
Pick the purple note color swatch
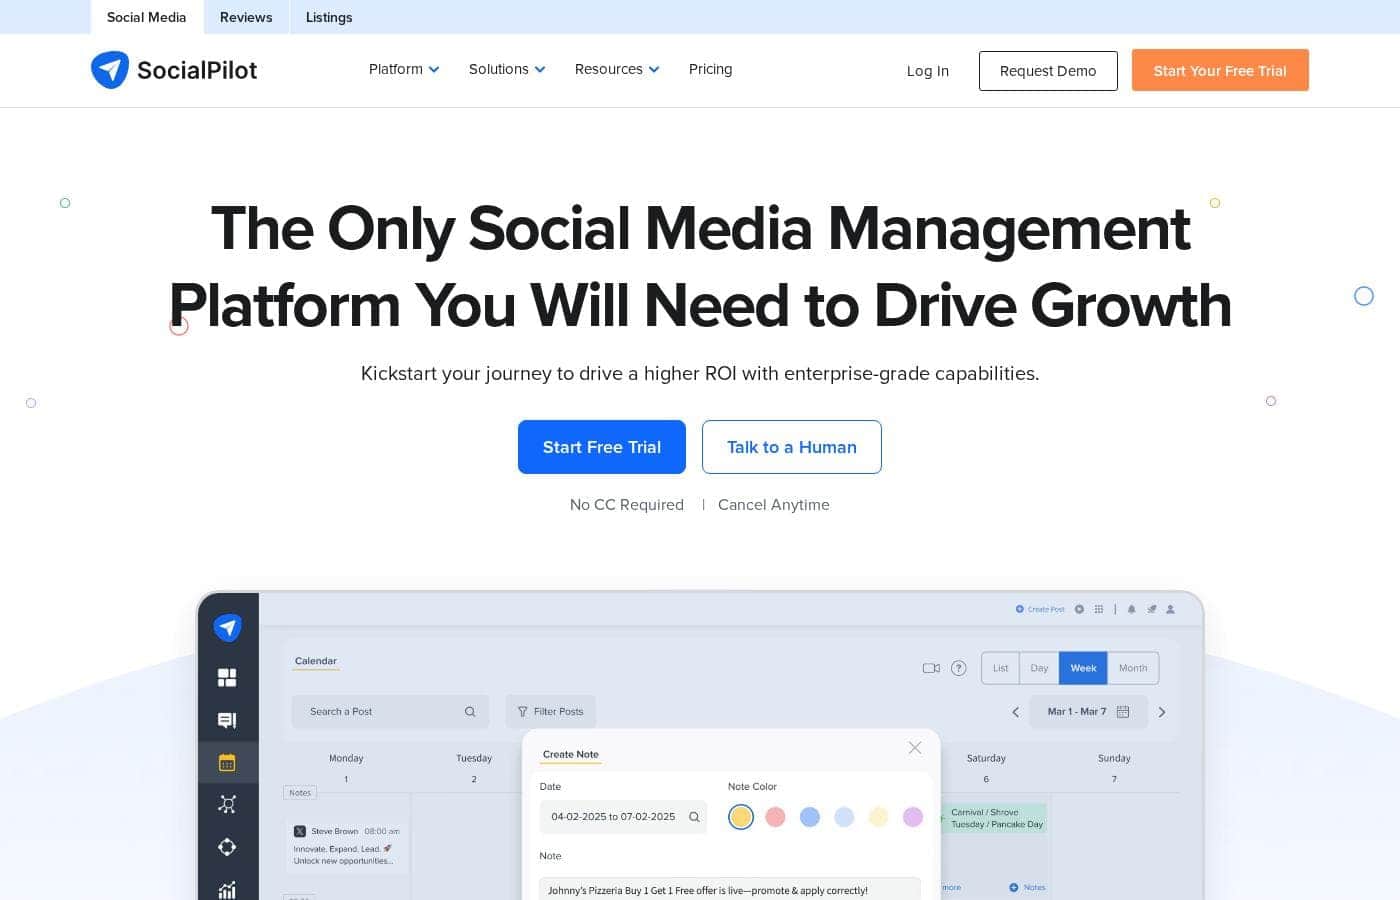[913, 817]
